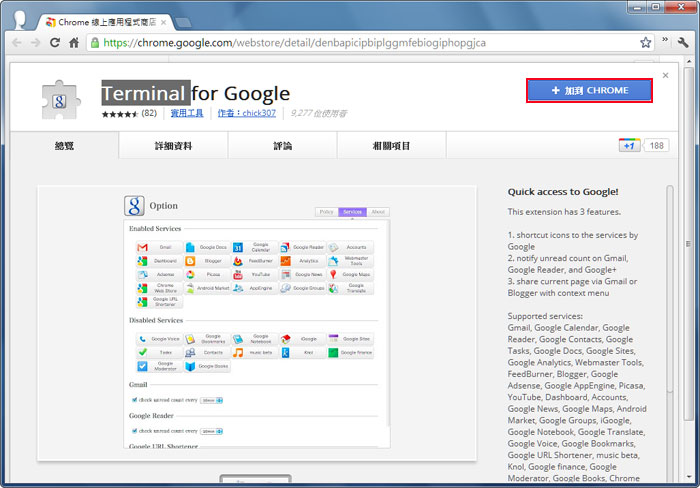Open the 實用工具 category link
This screenshot has height=488, width=700.
[187, 113]
